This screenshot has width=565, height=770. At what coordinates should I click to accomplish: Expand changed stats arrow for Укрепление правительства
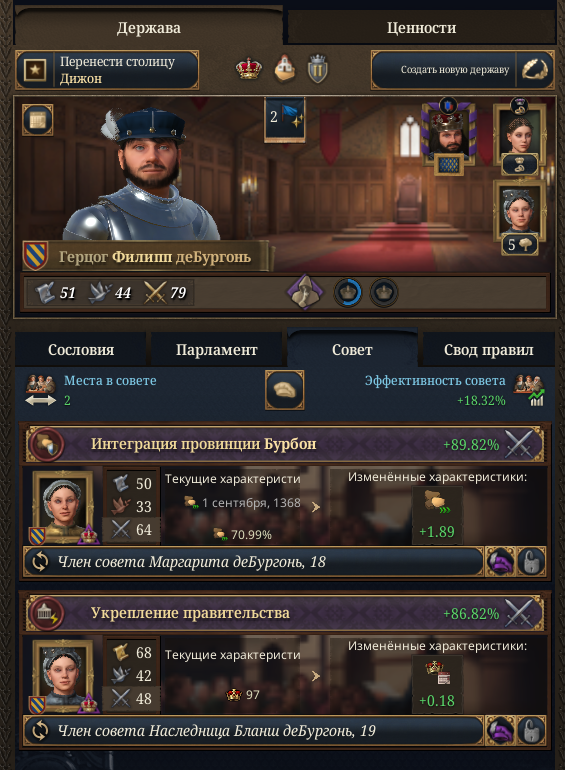click(x=316, y=676)
